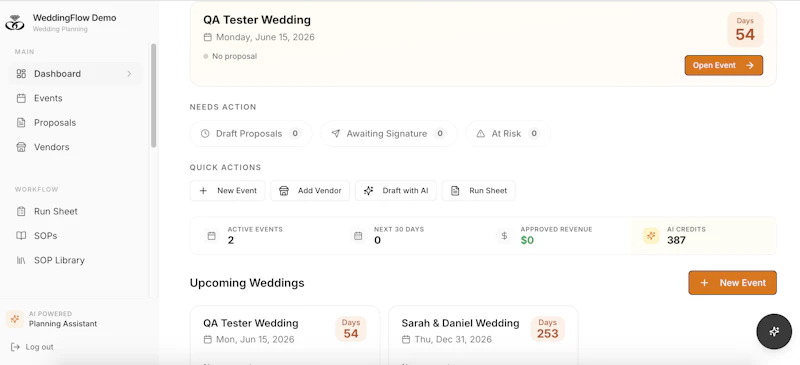800x365 pixels.
Task: Click the Days 253 badge
Action: click(547, 329)
